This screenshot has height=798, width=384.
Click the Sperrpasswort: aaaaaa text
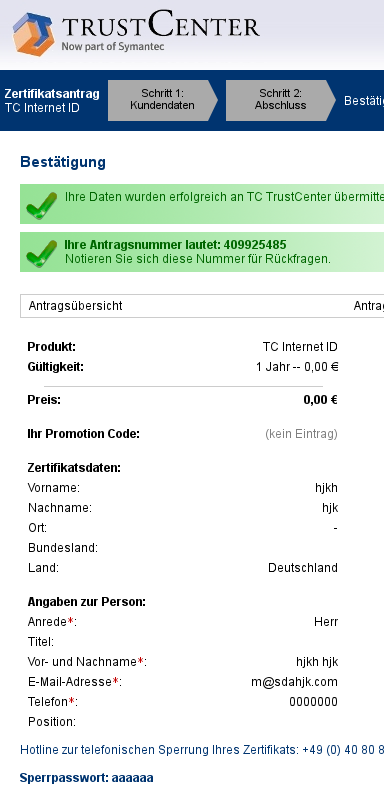pyautogui.click(x=86, y=778)
